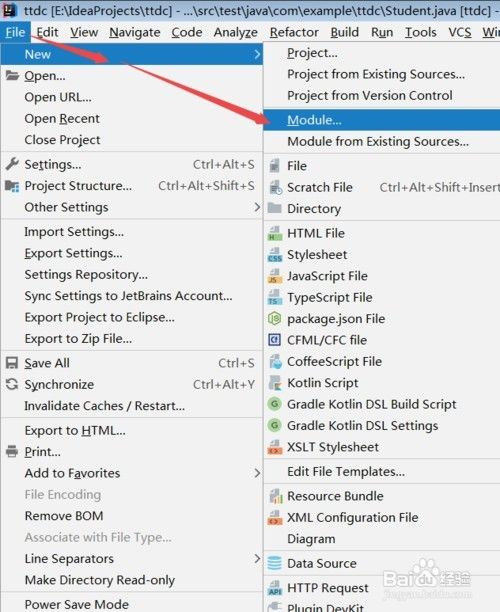Select the Stylesheet CSS icon
This screenshot has height=612, width=500.
click(275, 254)
